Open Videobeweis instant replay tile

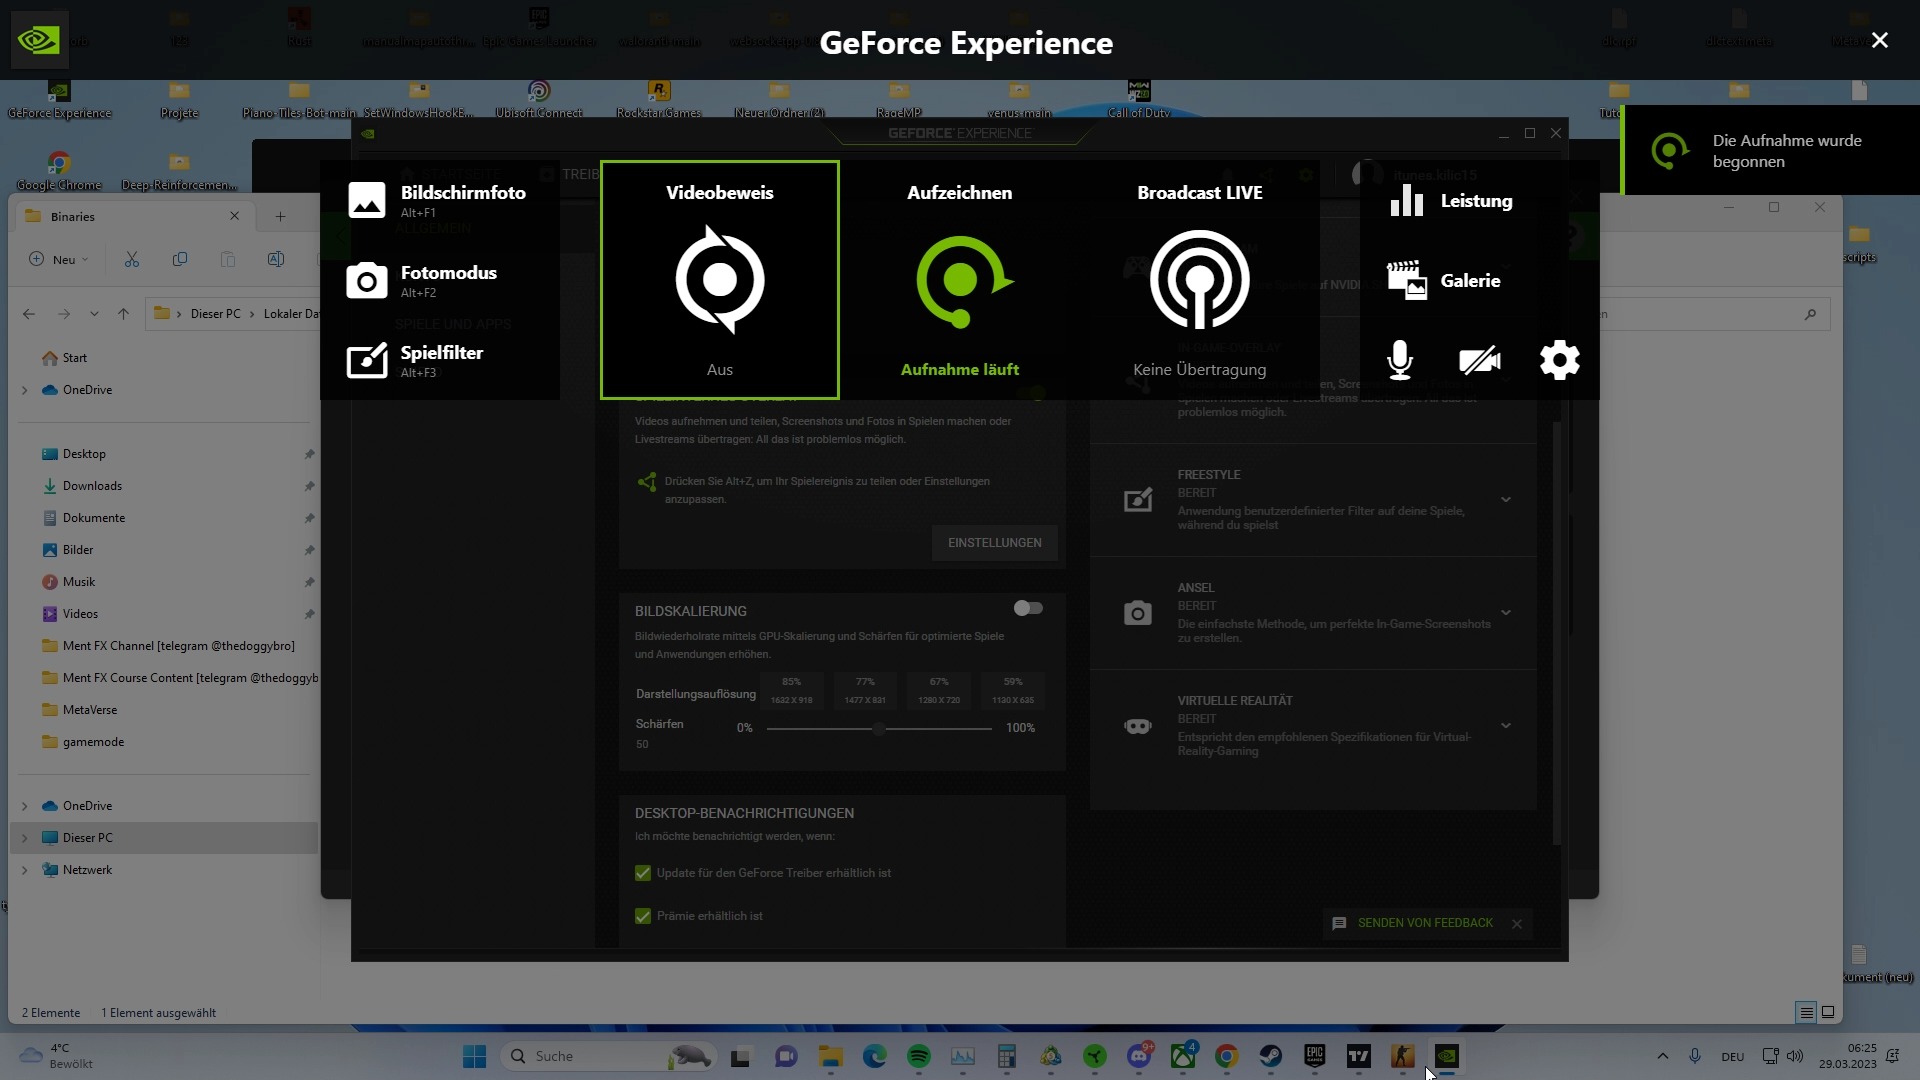[x=719, y=280]
